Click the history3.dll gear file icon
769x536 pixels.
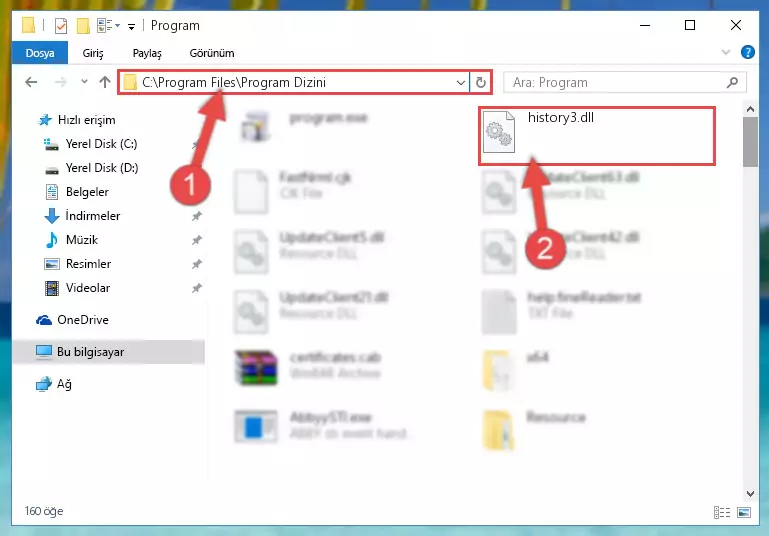pos(499,132)
